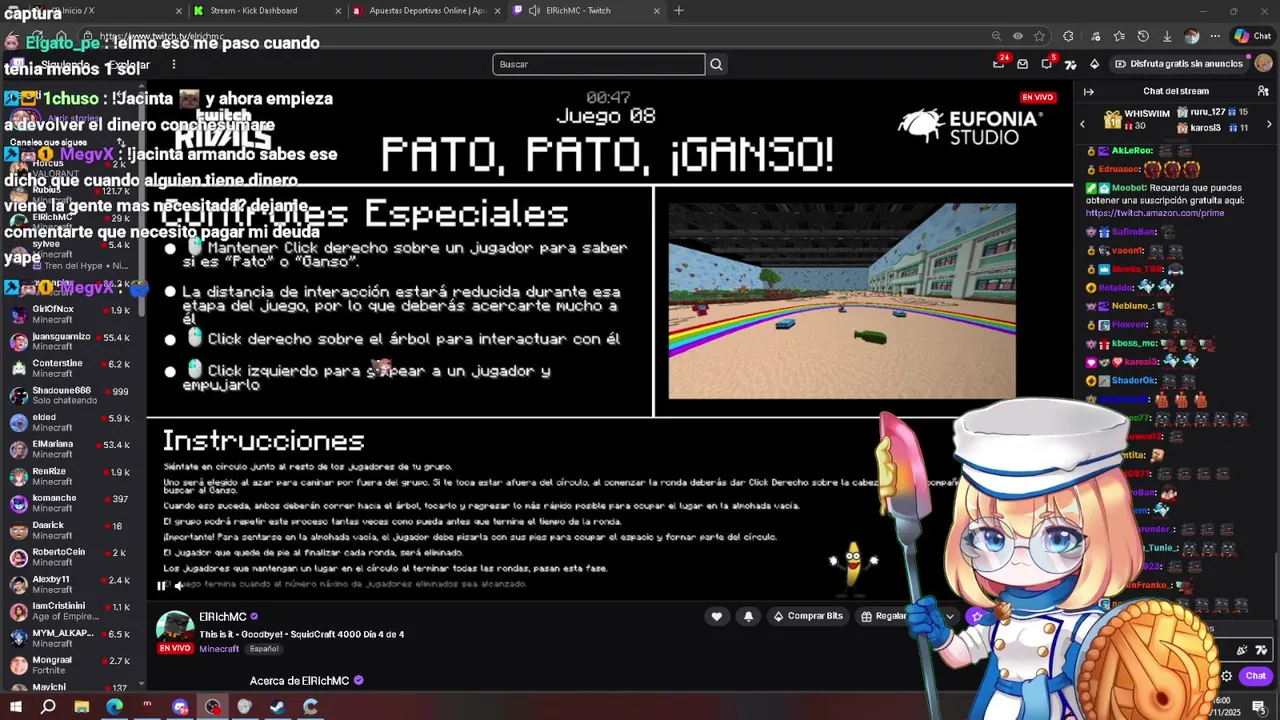The width and height of the screenshot is (1280, 720).
Task: Open the browser history icon
Action: tap(1143, 36)
